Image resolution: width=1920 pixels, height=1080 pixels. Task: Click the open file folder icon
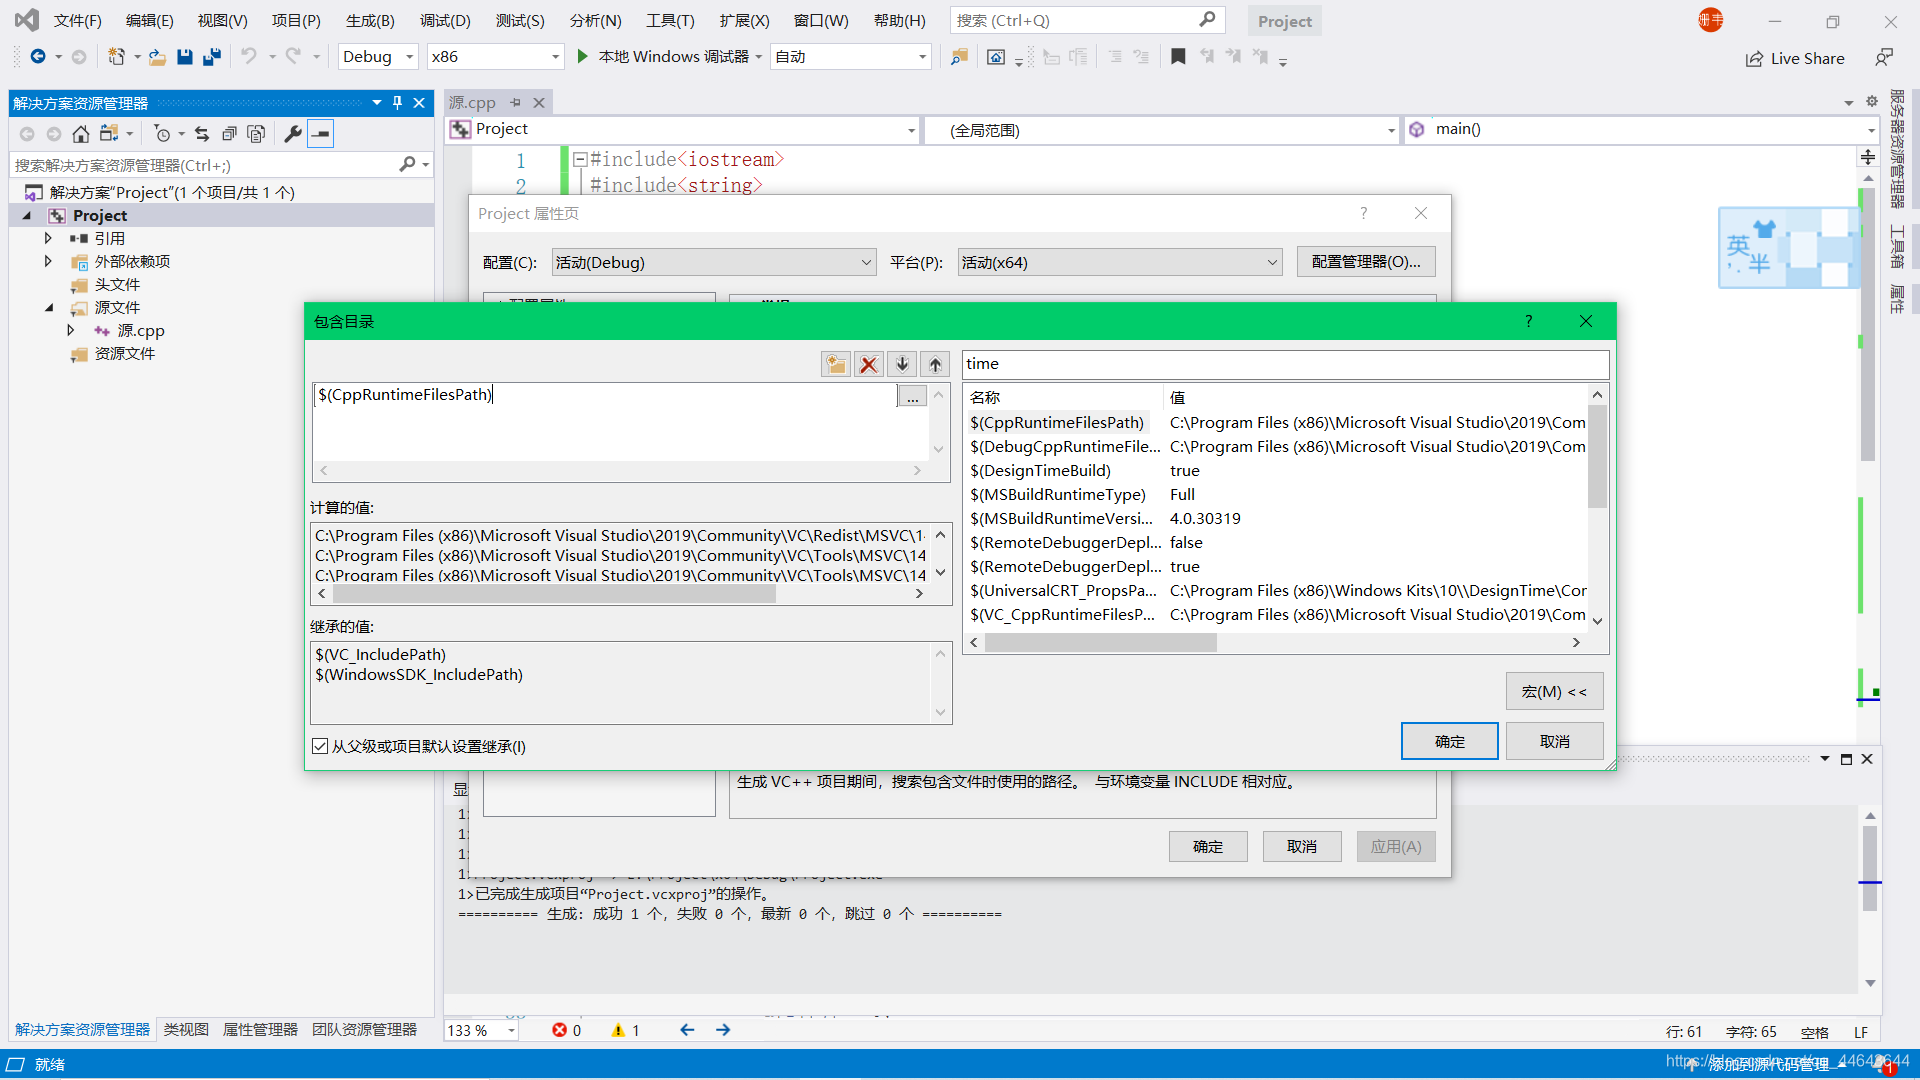tap(157, 57)
